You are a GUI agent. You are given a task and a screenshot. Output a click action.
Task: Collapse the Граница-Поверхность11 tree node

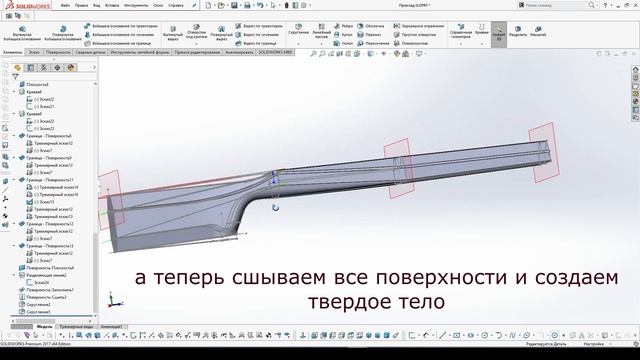tap(14, 180)
